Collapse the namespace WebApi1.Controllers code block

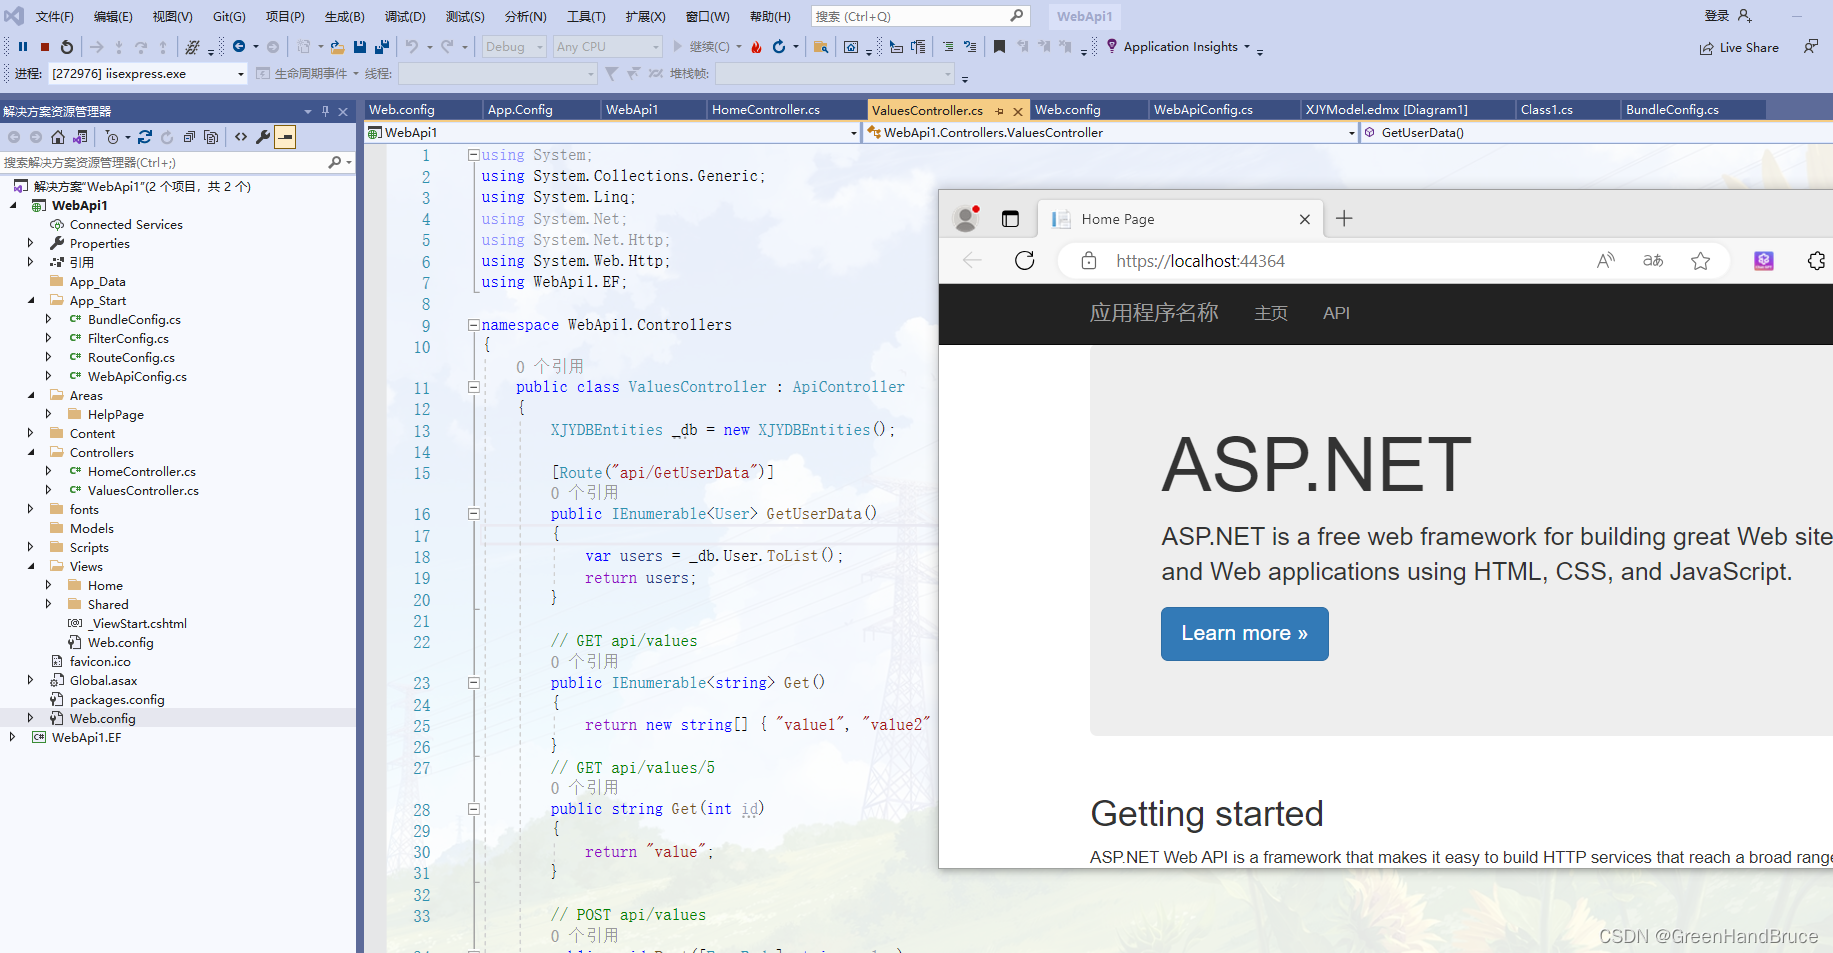coord(473,325)
